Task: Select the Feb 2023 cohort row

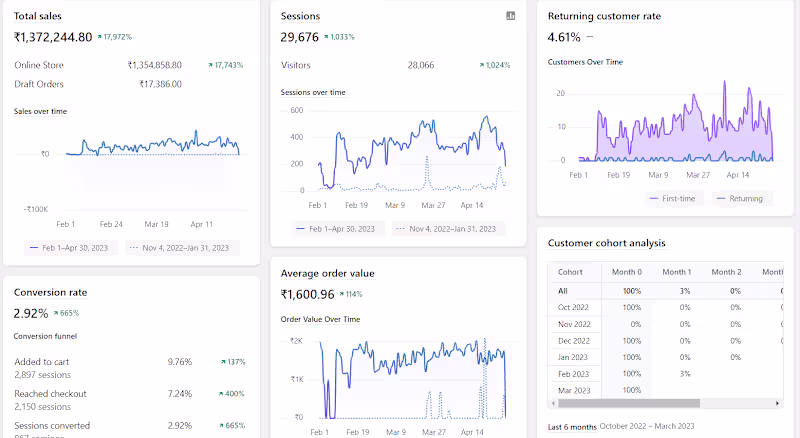Action: pyautogui.click(x=574, y=371)
